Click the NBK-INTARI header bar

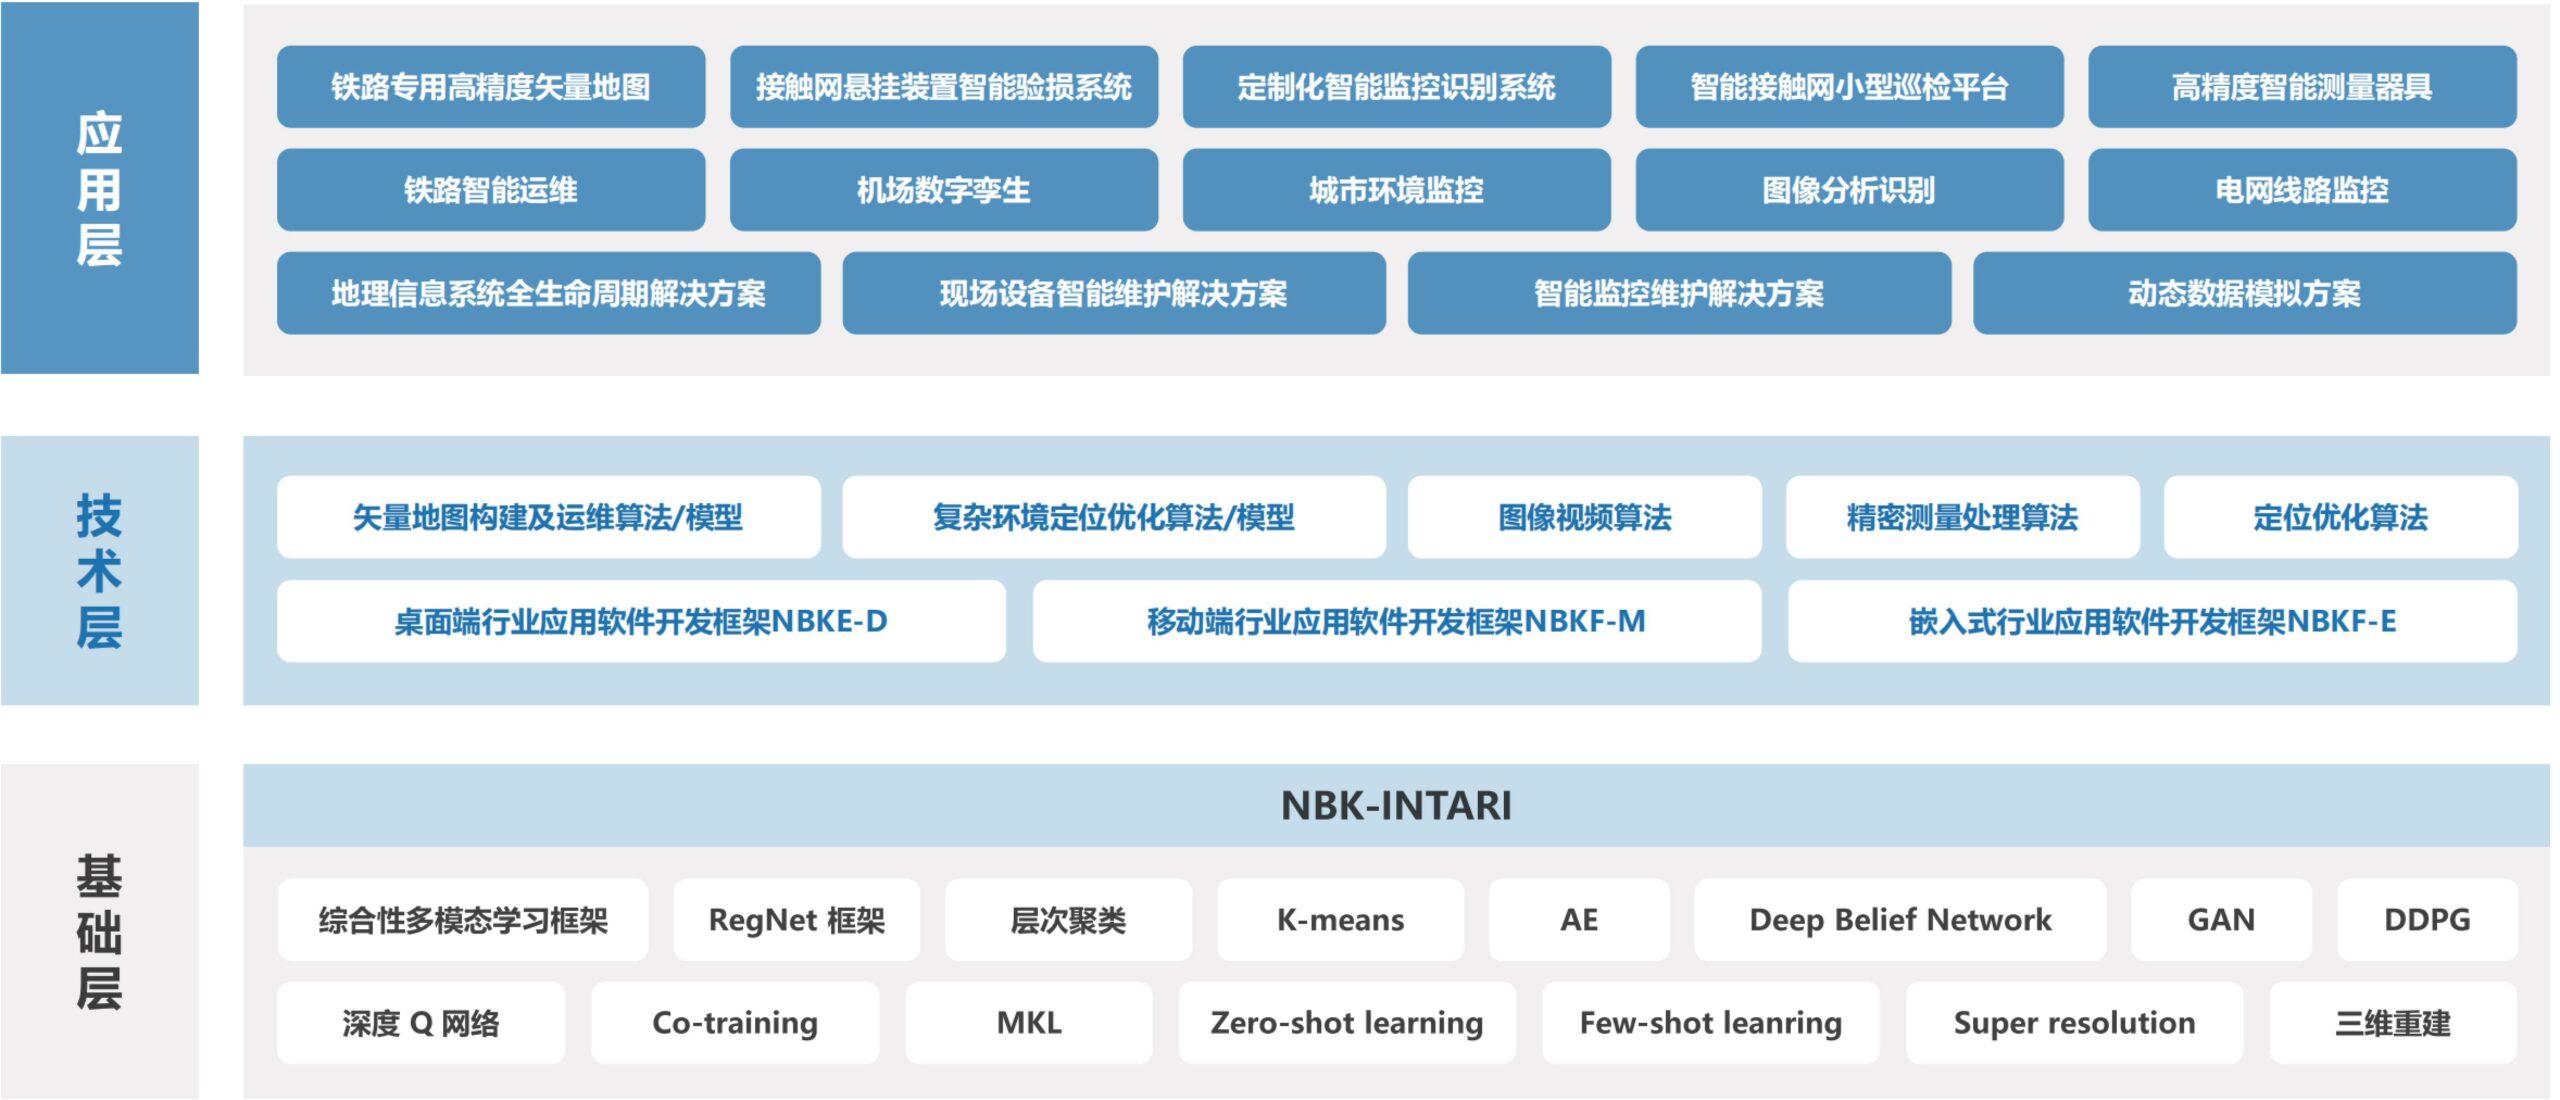(x=1396, y=806)
